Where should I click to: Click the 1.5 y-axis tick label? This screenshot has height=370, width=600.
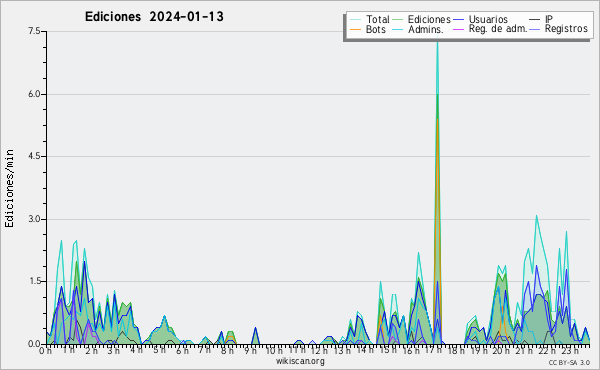point(34,281)
